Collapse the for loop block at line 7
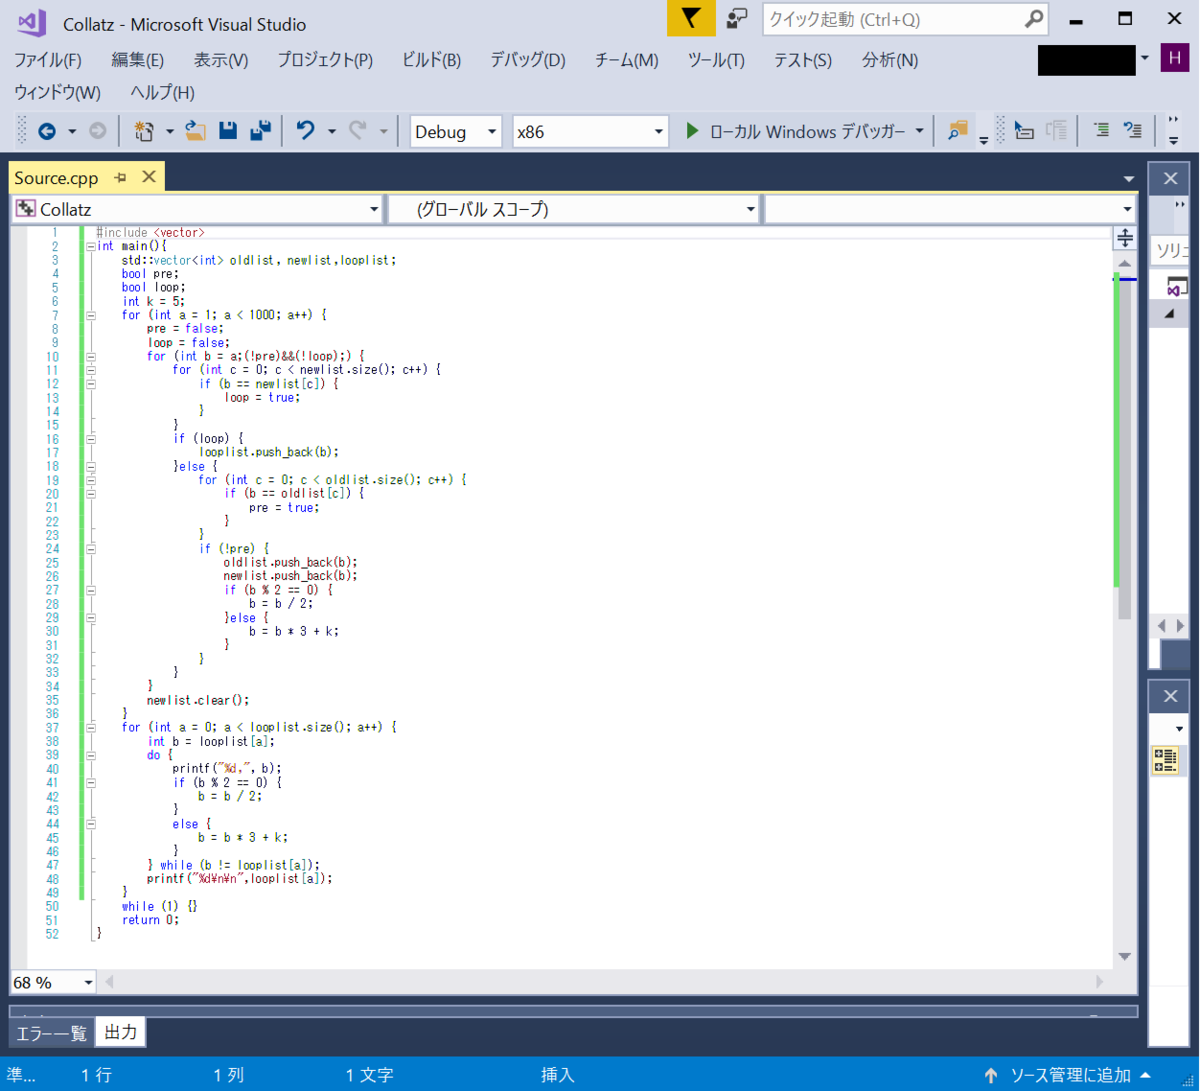Viewport: 1200px width, 1091px height. 91,315
